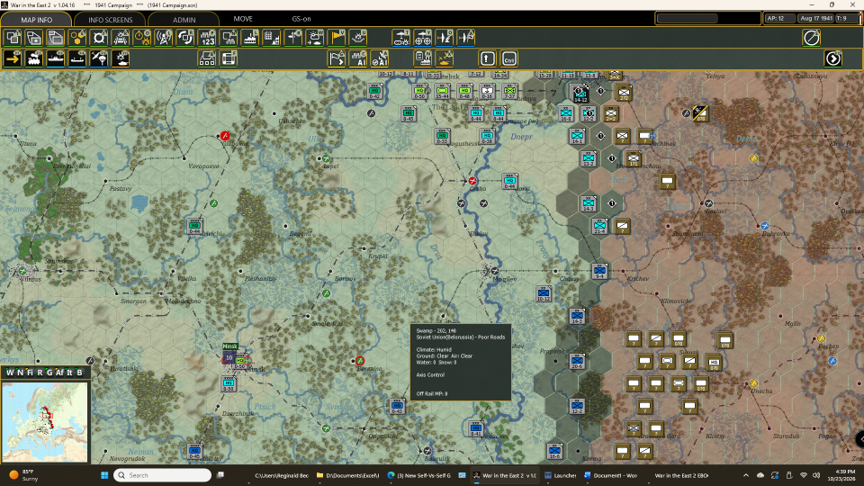Toggle the '123' factory numbers icon
This screenshot has width=864, height=486.
coord(207,38)
